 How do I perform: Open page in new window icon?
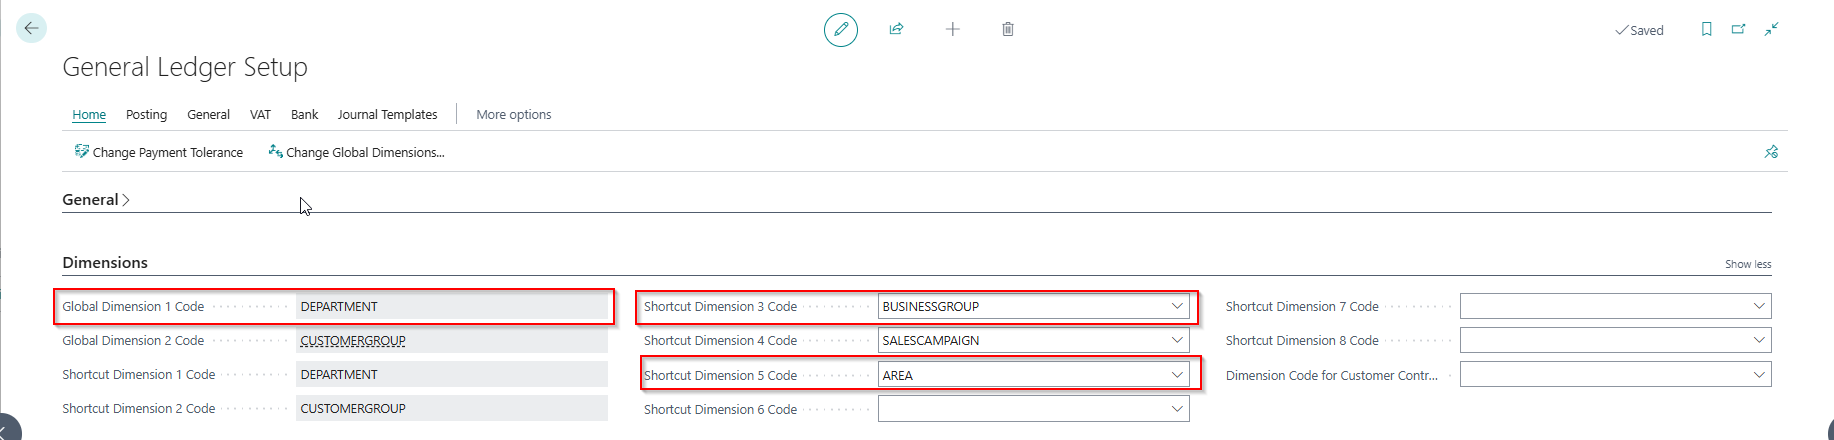point(1739,29)
